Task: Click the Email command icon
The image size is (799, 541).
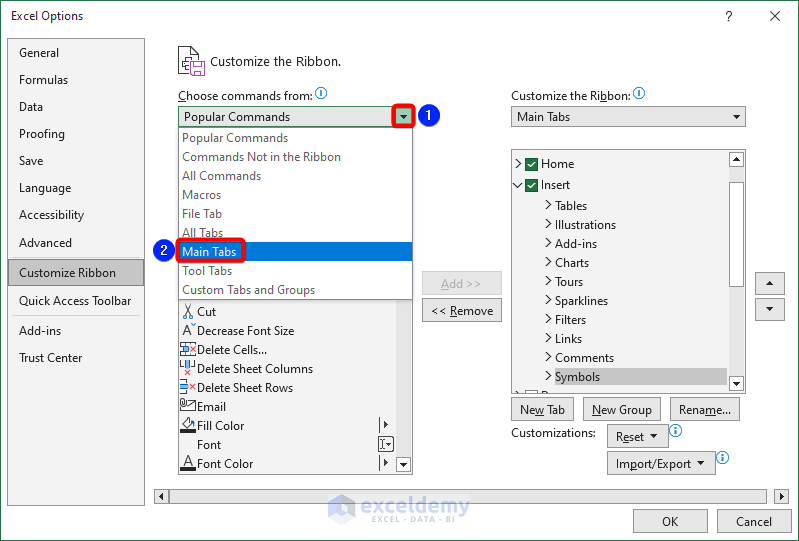Action: 188,406
